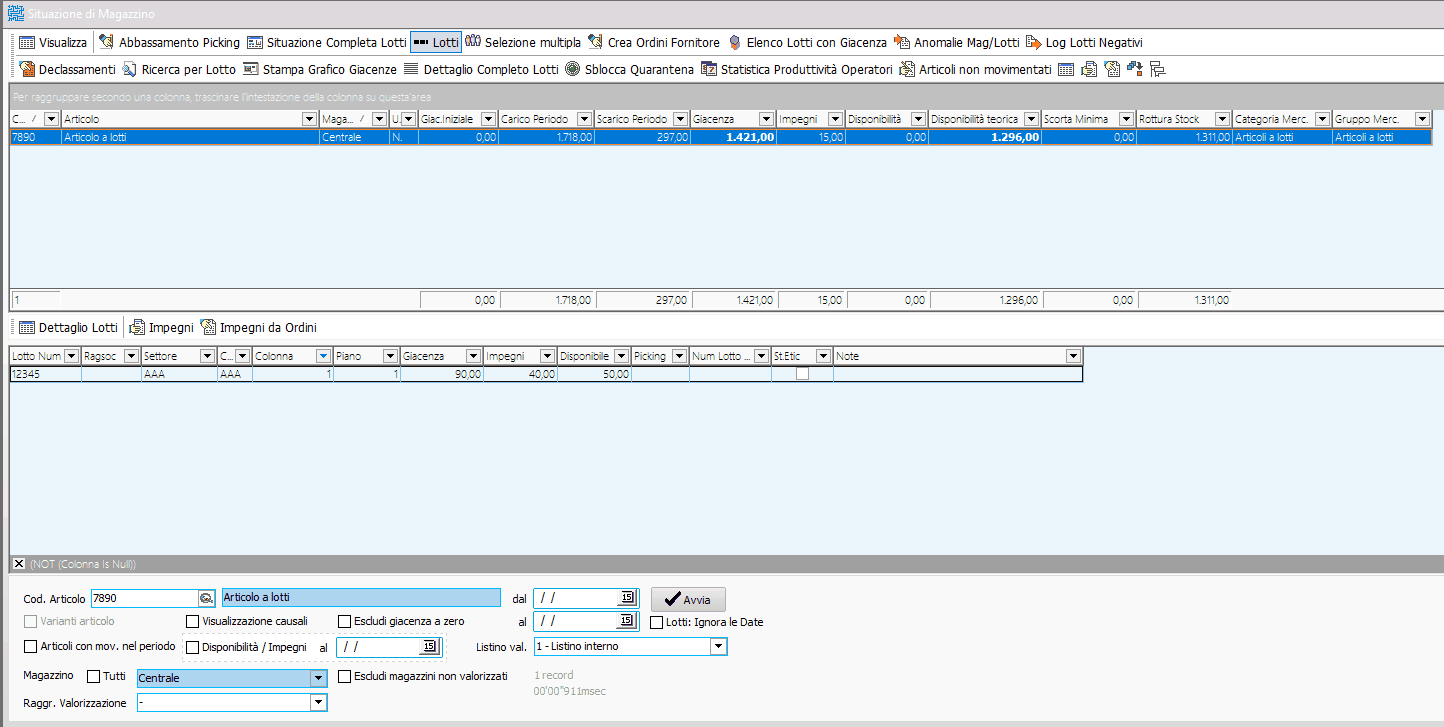Open Articoli non movimentati
This screenshot has width=1444, height=727.
[975, 69]
